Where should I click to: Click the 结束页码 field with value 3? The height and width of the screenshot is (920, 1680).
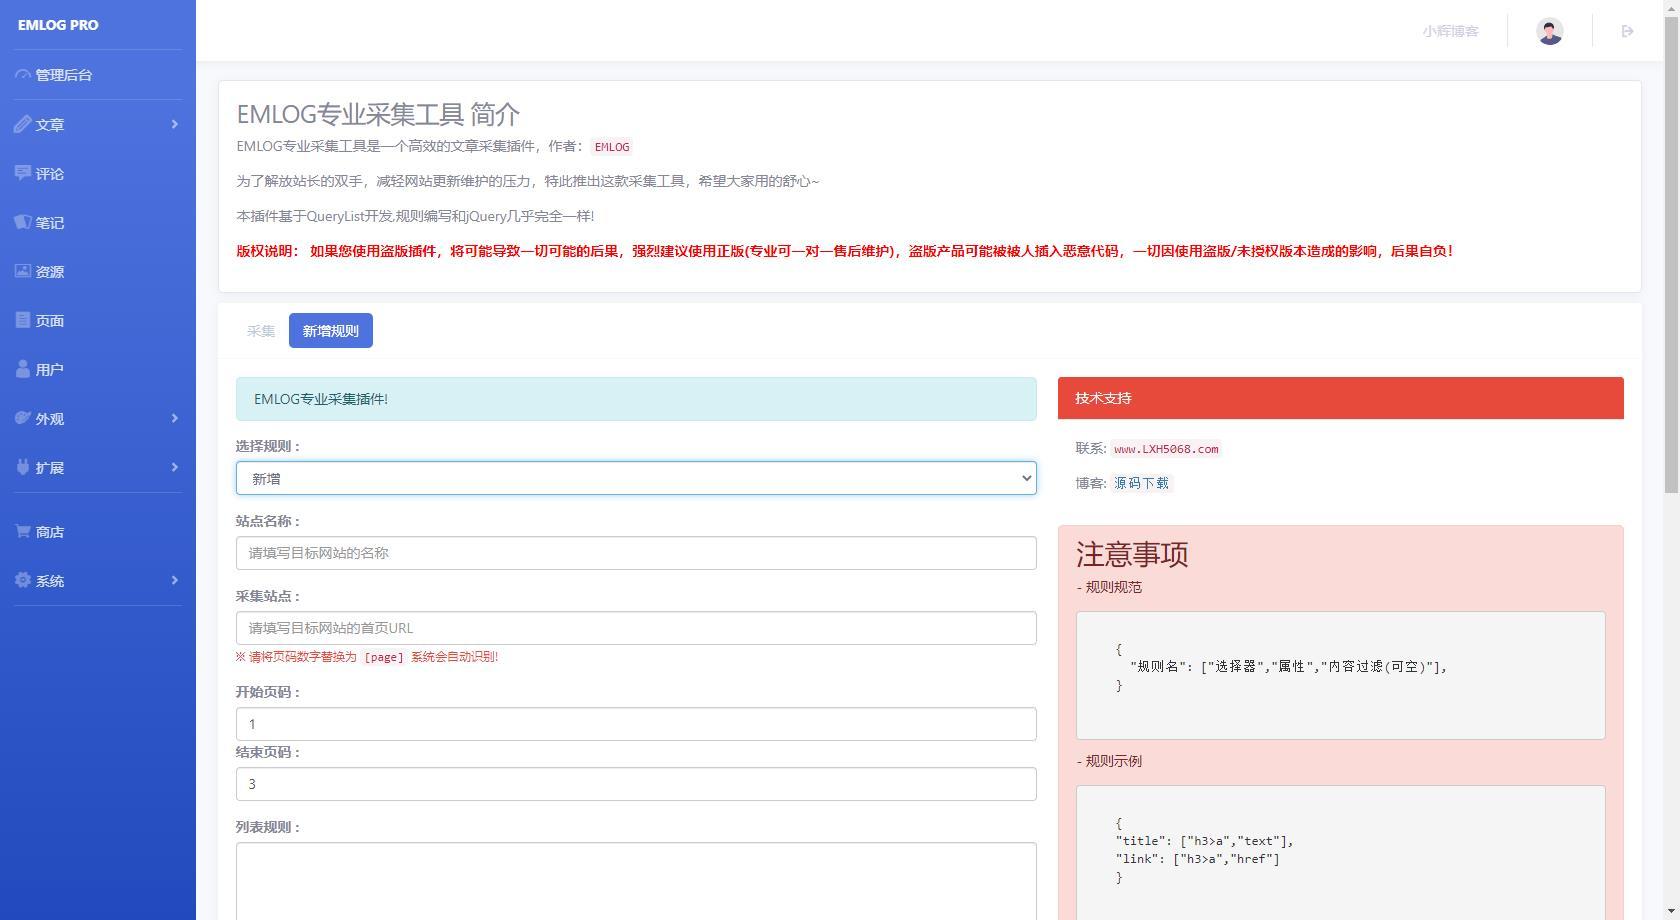click(x=636, y=784)
